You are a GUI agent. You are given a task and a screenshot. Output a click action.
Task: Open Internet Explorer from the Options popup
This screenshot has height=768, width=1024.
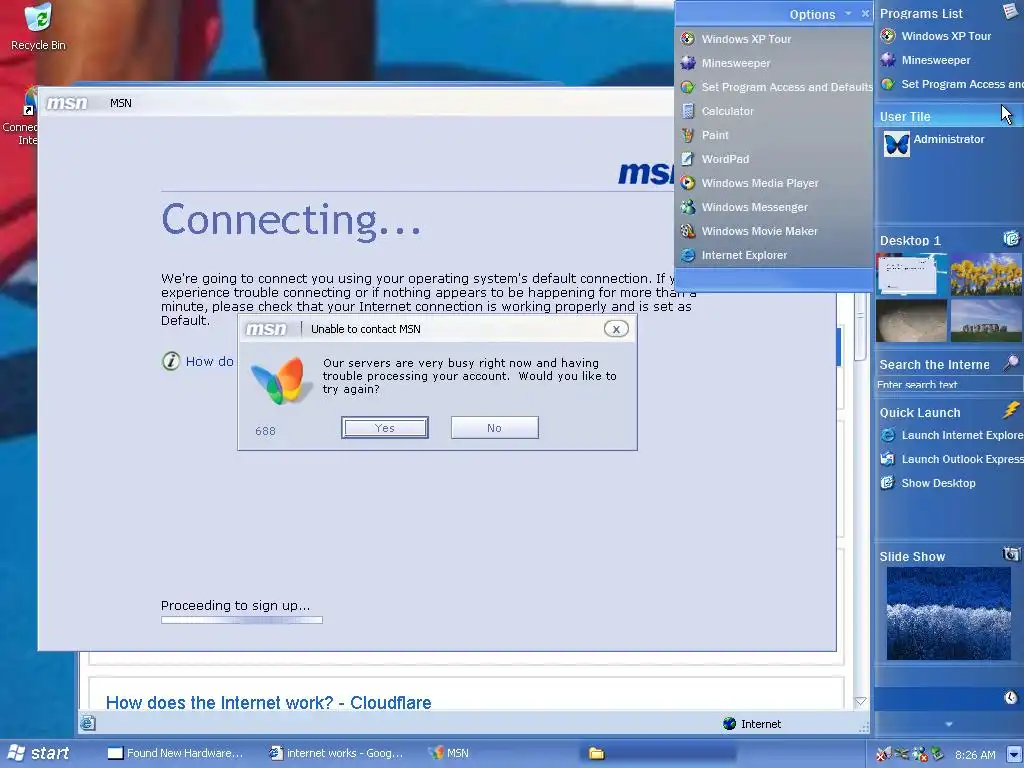coord(774,255)
